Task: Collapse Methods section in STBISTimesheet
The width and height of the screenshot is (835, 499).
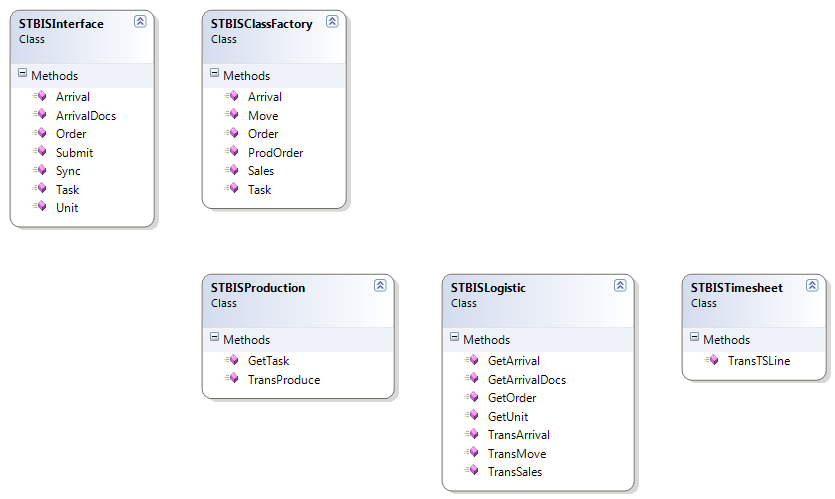Action: point(695,339)
